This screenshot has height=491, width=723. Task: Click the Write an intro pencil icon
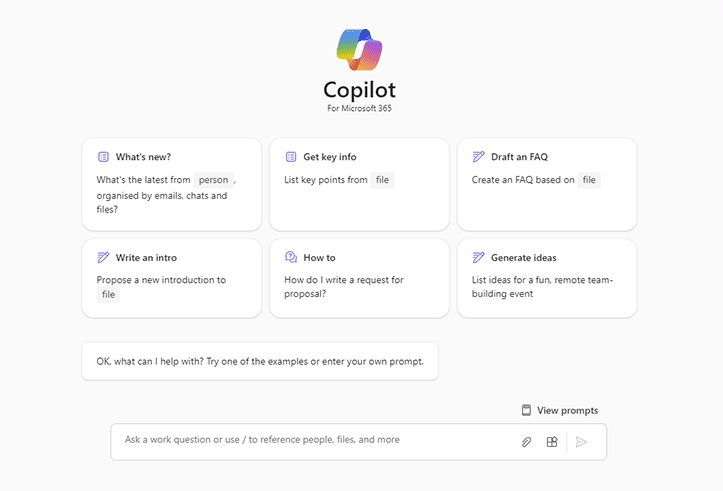(x=103, y=257)
